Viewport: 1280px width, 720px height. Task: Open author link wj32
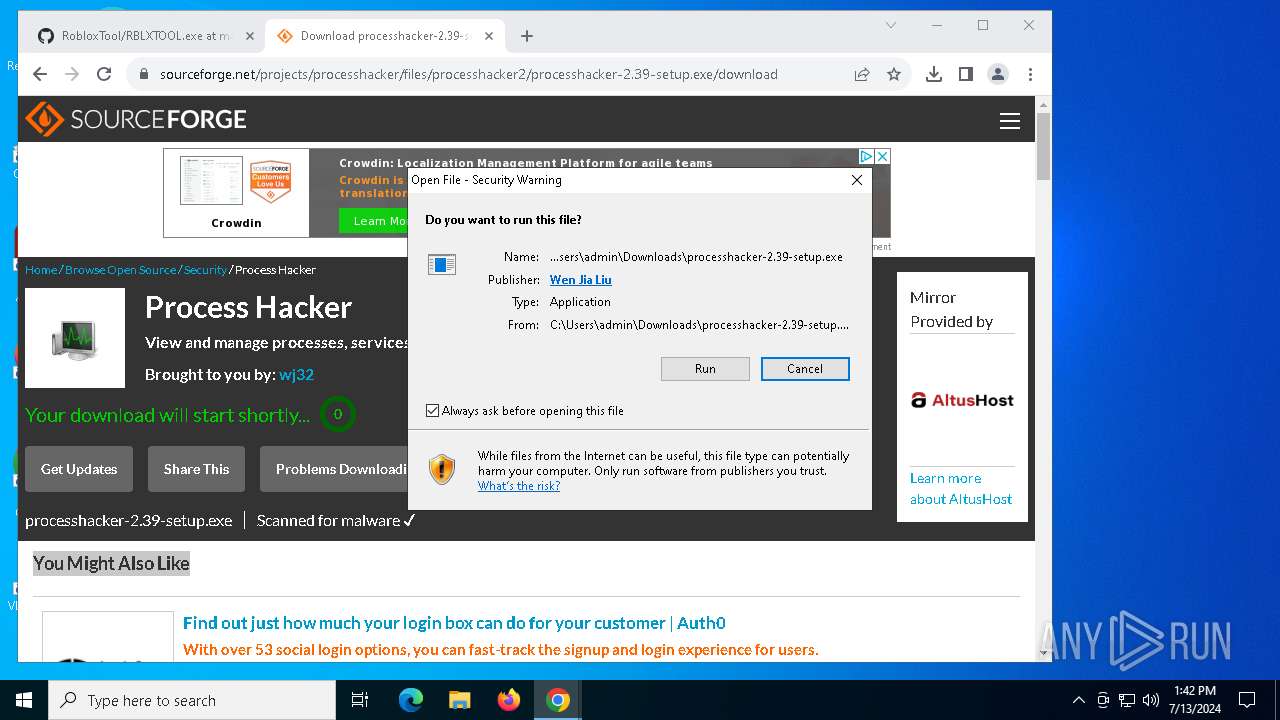[x=296, y=374]
